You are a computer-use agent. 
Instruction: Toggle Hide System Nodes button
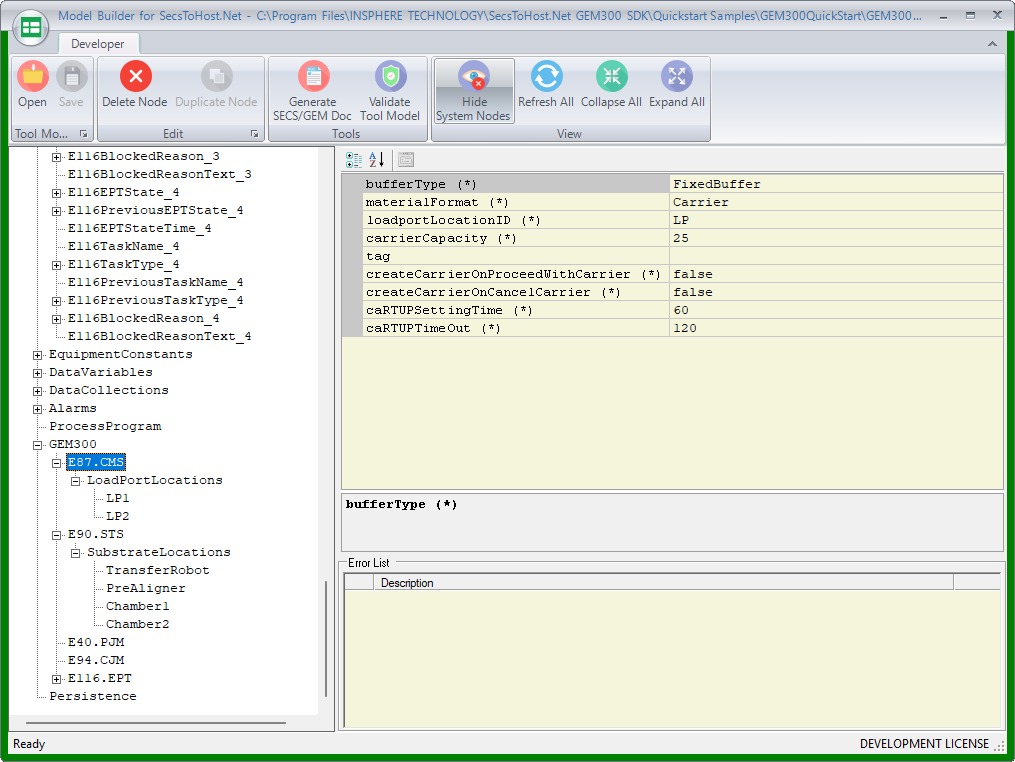click(x=474, y=91)
